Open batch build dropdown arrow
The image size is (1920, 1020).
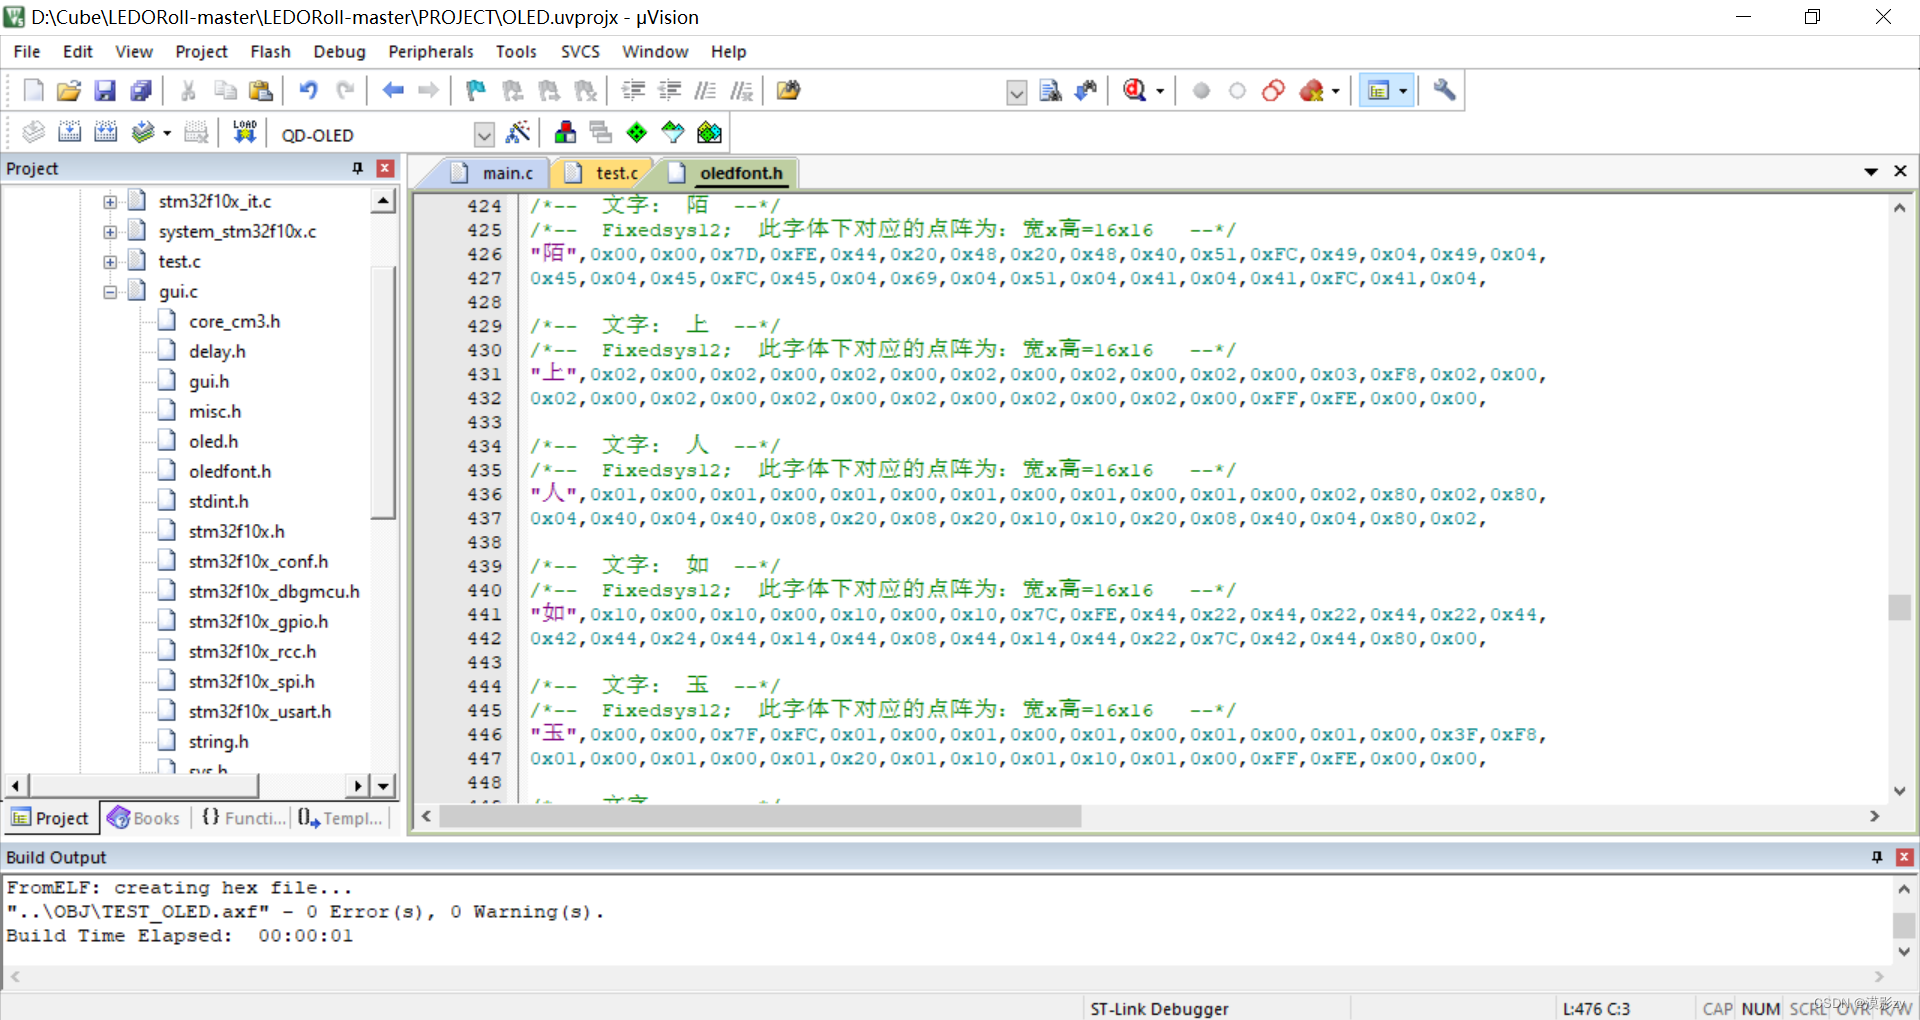pos(167,133)
